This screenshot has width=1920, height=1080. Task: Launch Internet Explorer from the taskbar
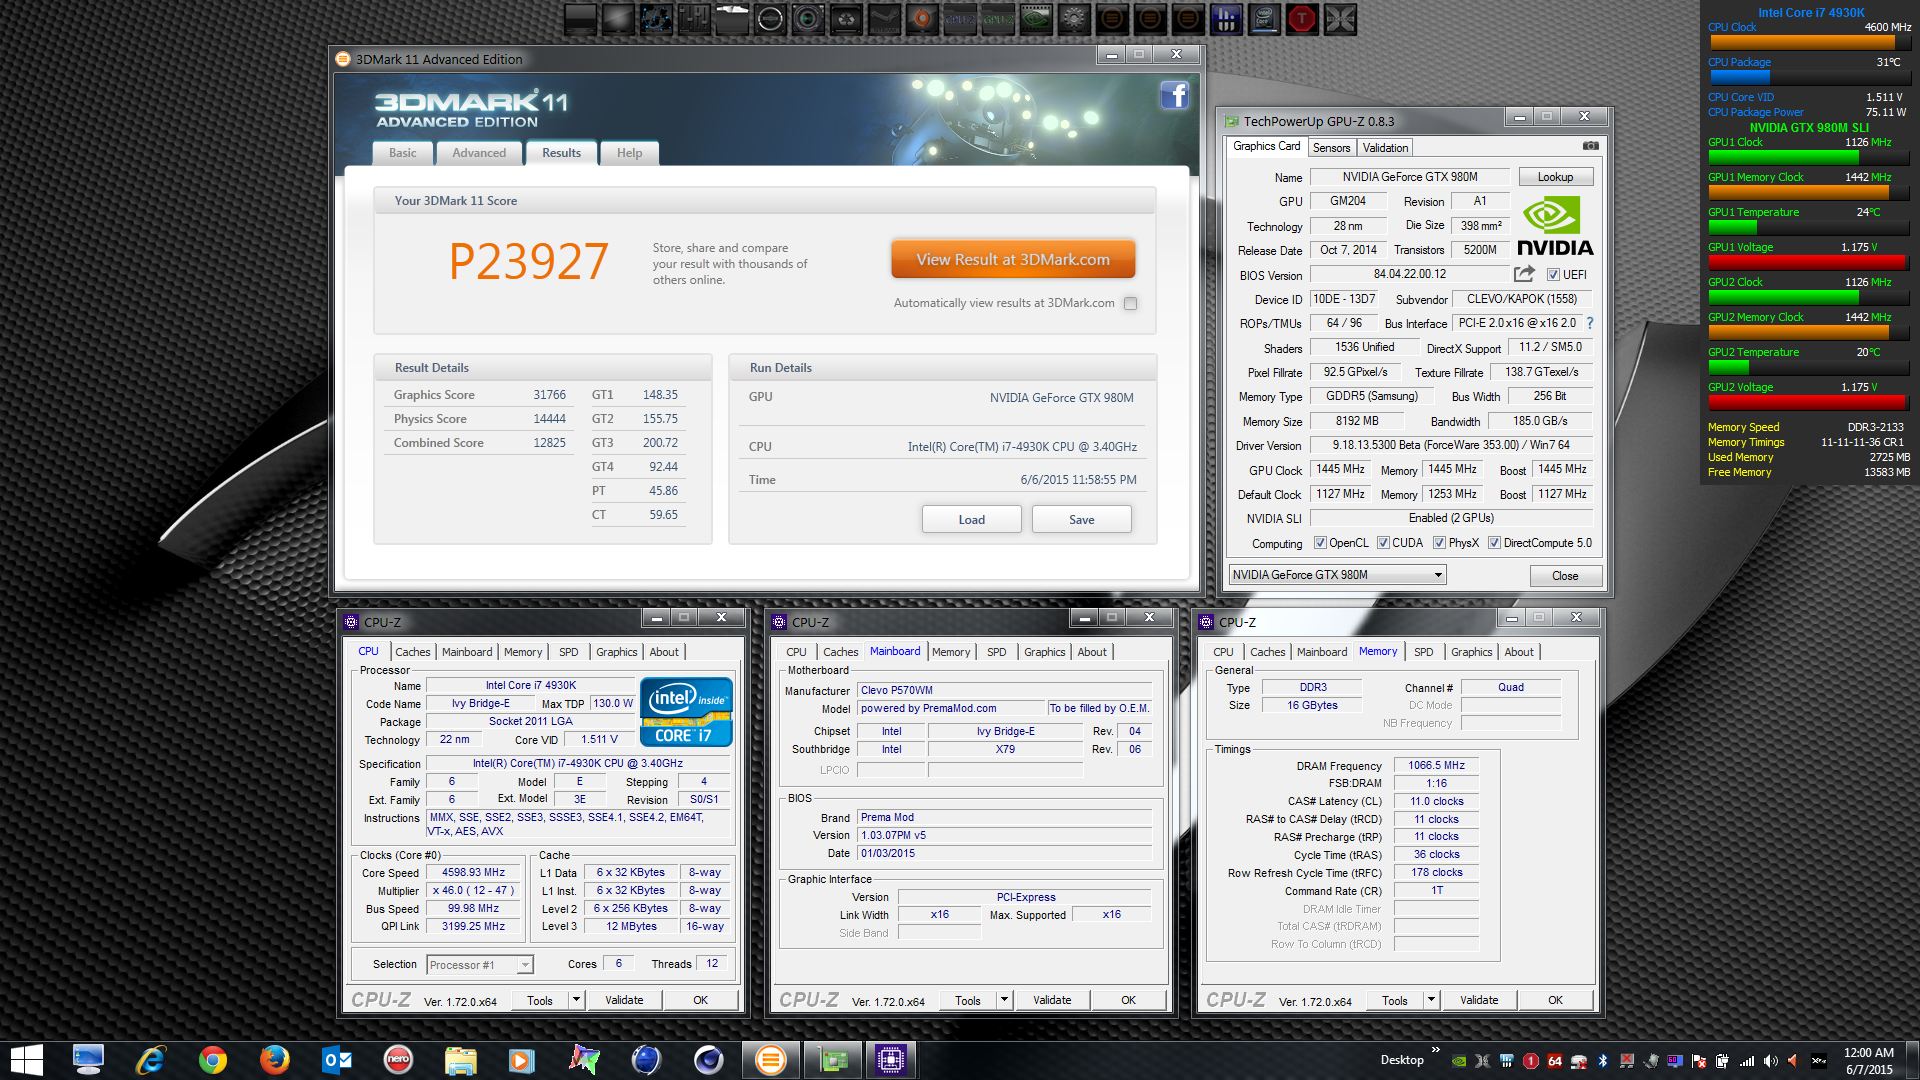[x=151, y=1060]
